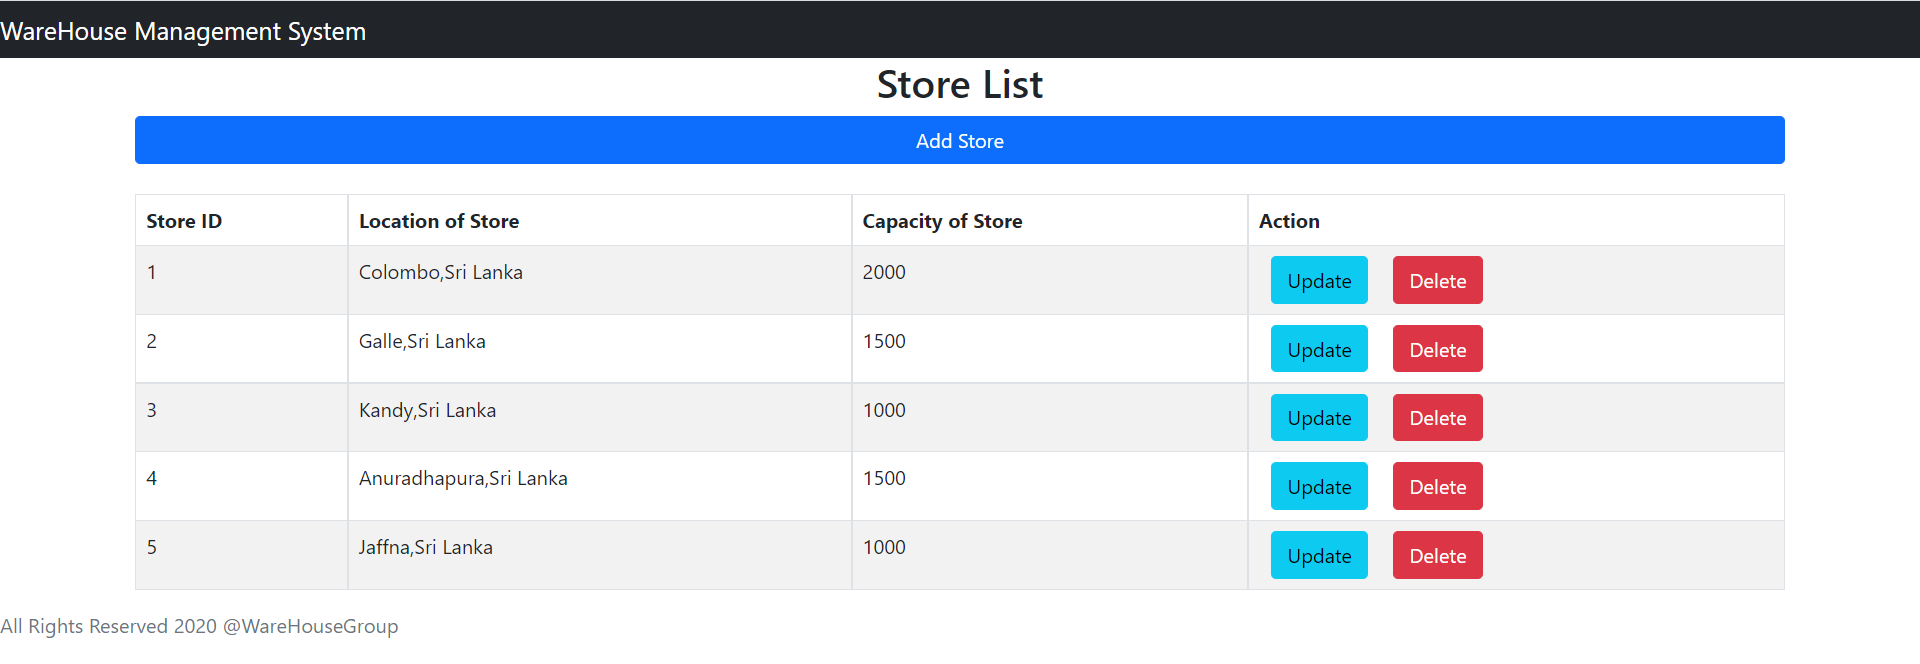
Task: Update the Kandy,Sri Lanka store
Action: point(1319,417)
